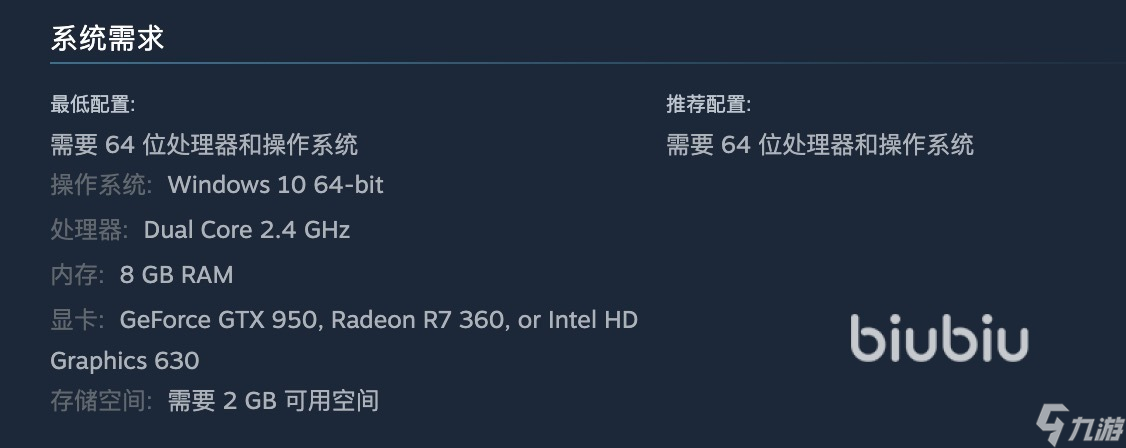Click minimum 需要 64 位处理器 notice

point(204,145)
